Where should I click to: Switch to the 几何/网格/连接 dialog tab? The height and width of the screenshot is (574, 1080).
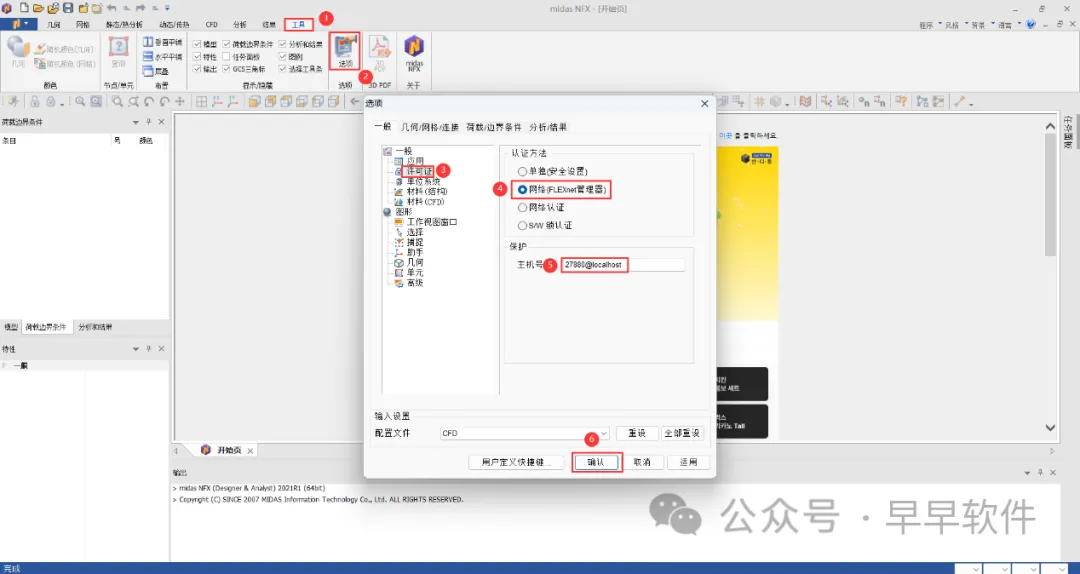(430, 127)
